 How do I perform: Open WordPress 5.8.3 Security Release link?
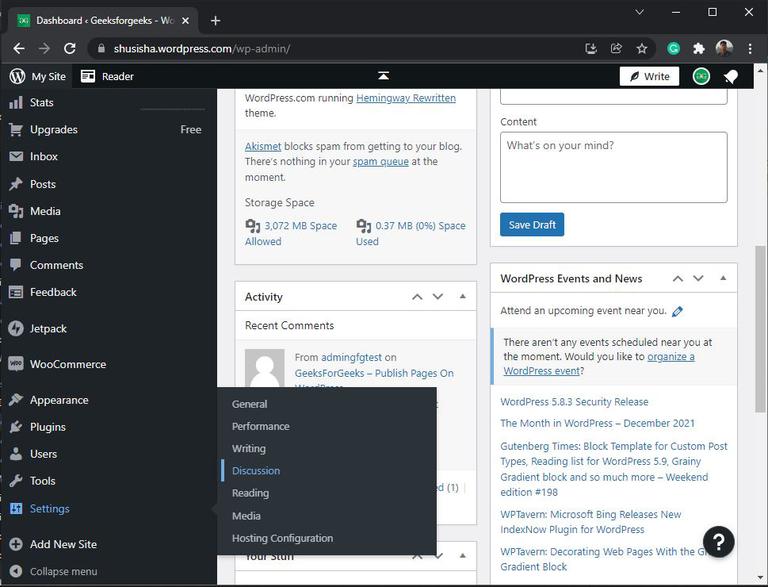[574, 402]
